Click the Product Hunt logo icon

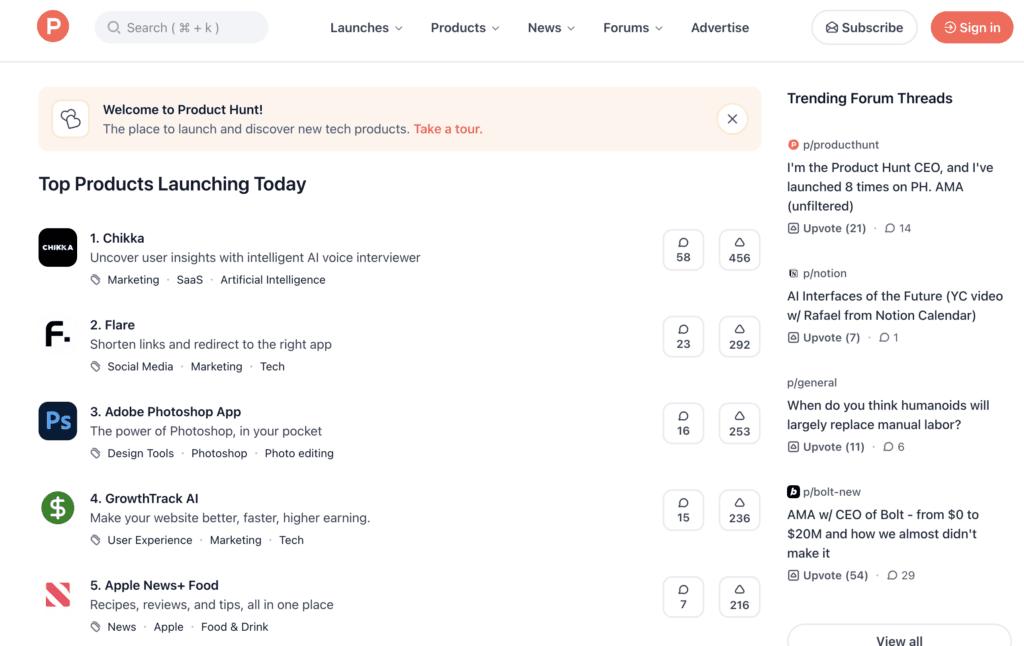[x=53, y=27]
